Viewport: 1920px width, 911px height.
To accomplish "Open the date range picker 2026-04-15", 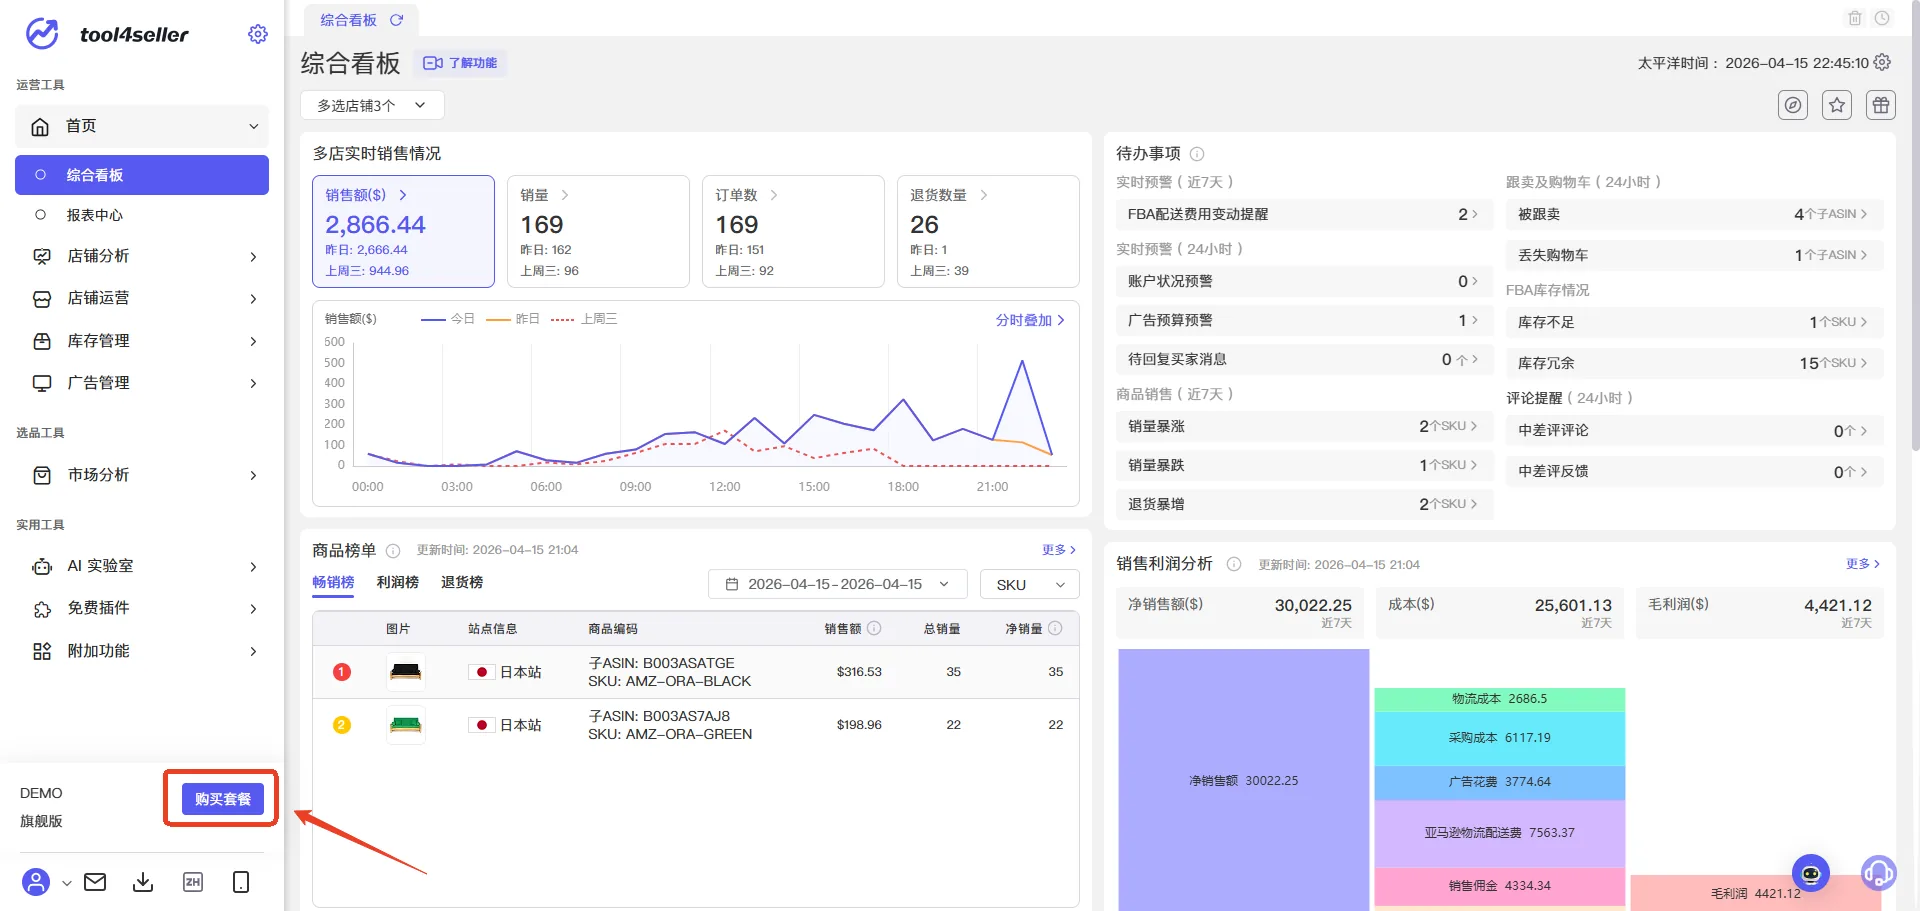I will coord(837,584).
